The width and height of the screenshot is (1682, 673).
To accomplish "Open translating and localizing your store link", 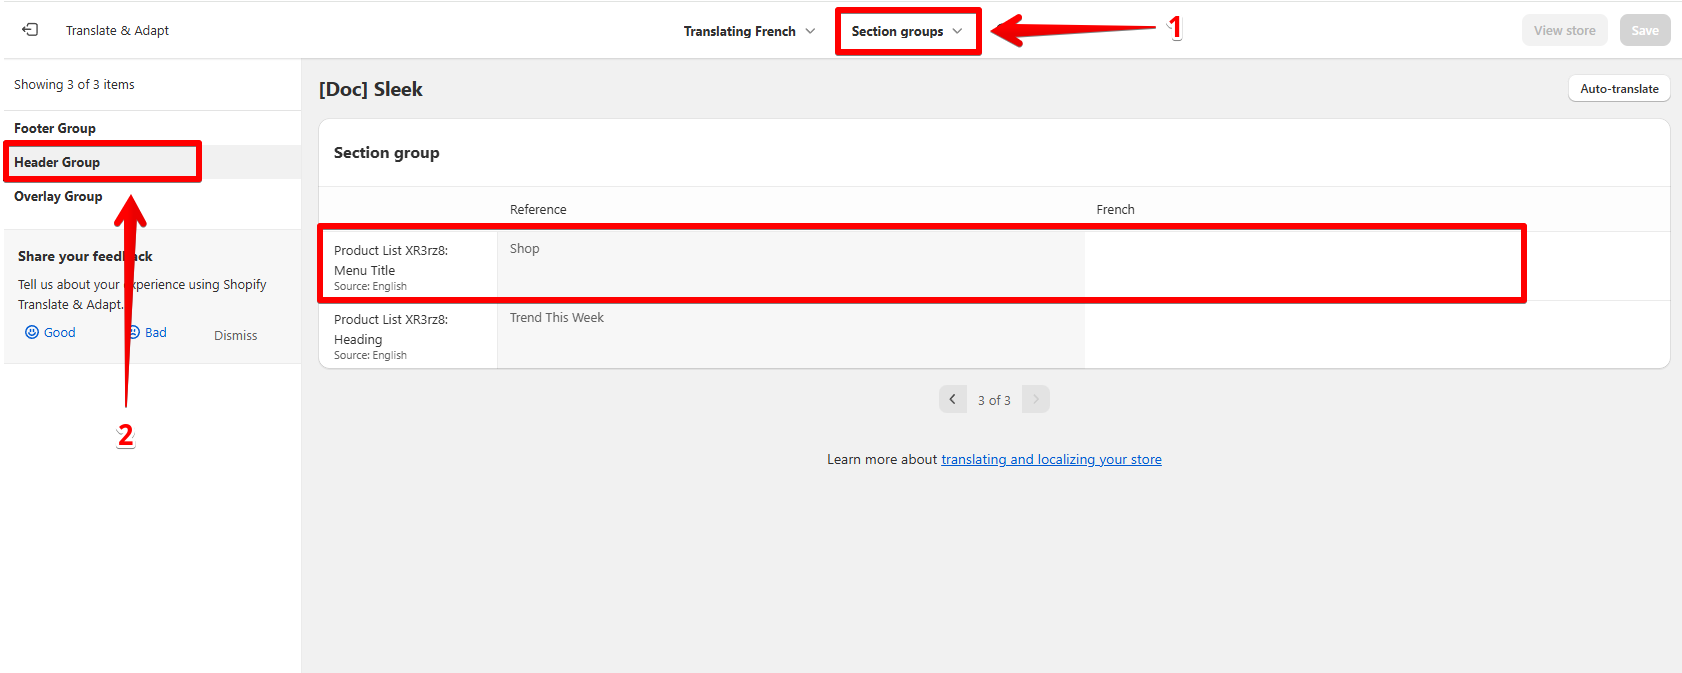I will coord(1051,459).
